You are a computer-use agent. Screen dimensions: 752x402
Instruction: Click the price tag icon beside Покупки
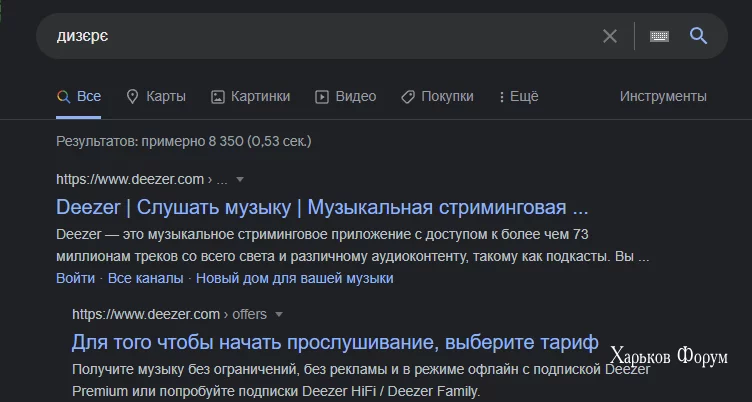pyautogui.click(x=408, y=97)
